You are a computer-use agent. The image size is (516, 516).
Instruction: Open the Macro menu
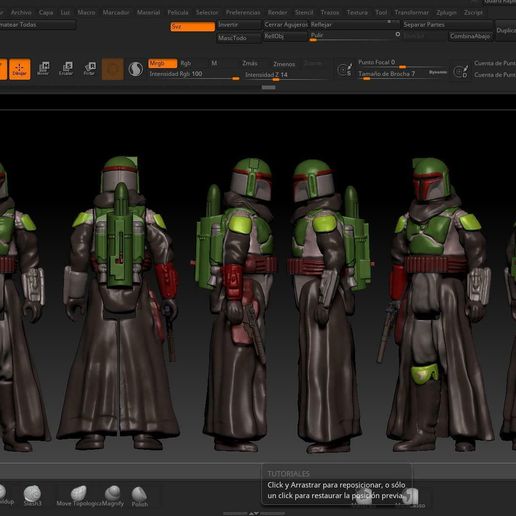click(86, 13)
